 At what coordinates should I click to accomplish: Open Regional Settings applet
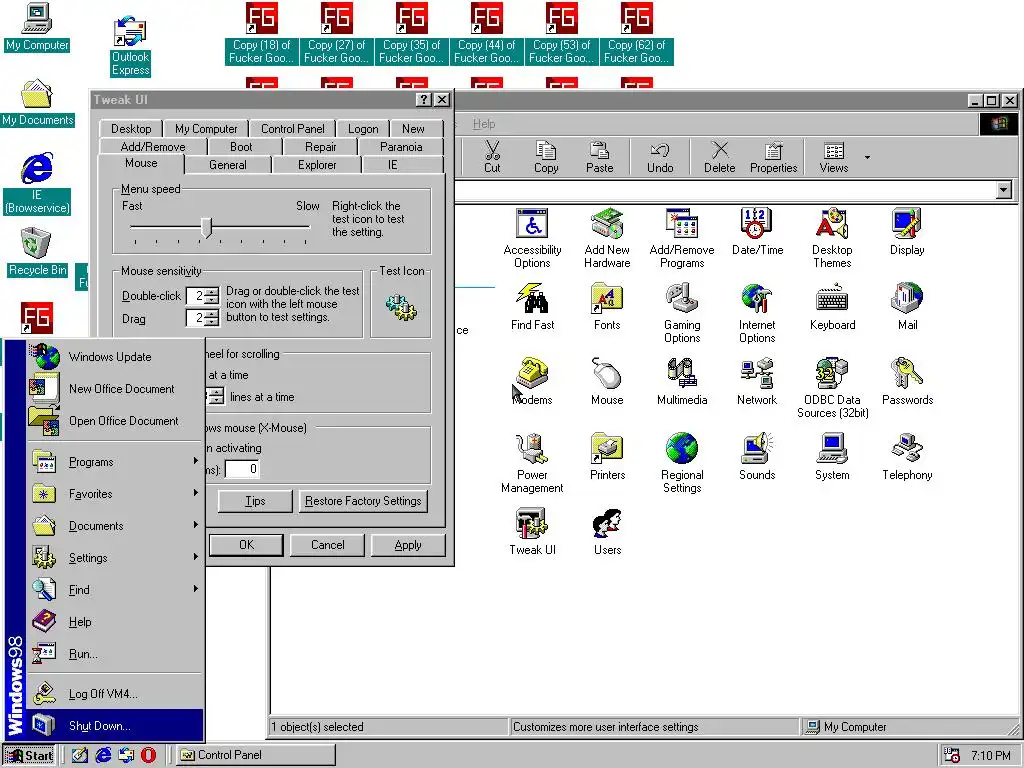(x=682, y=463)
